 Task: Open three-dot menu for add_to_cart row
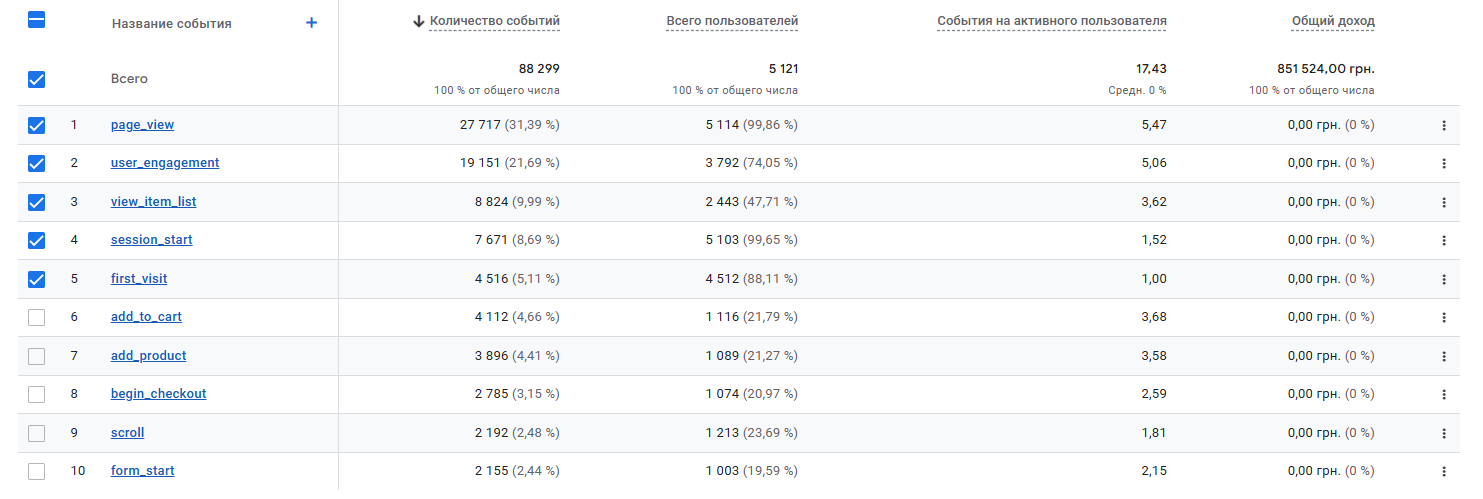1443,317
